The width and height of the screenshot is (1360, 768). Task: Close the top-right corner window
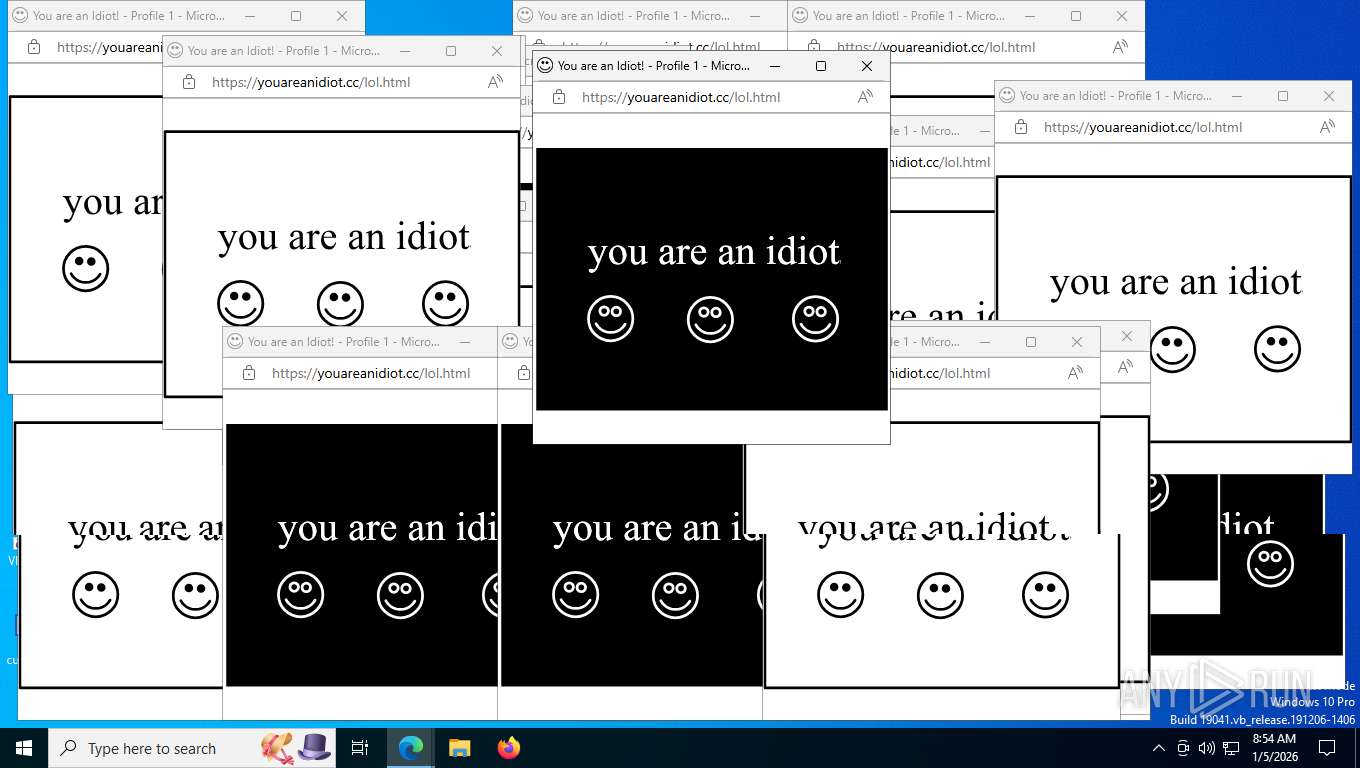pyautogui.click(x=1122, y=16)
